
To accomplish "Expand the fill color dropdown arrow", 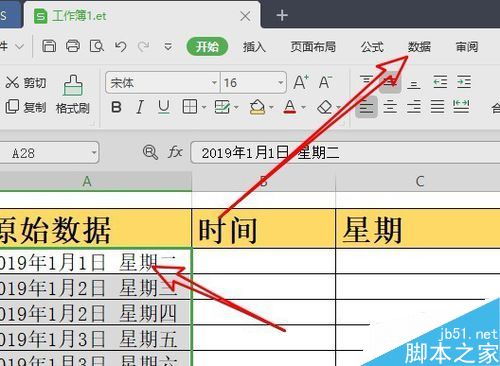I will point(271,107).
